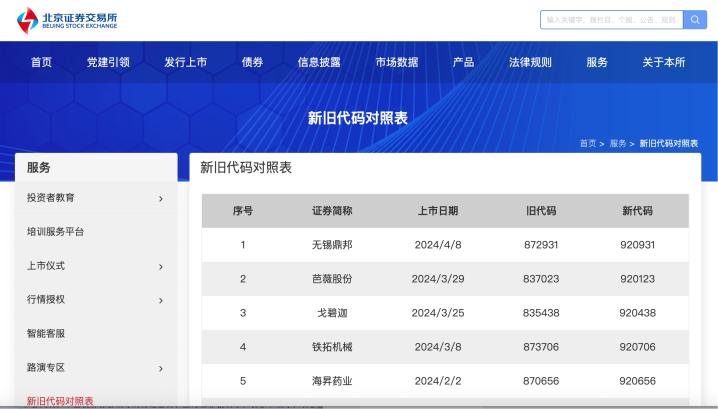
Task: Open 智能客服 from the sidebar
Action: [x=46, y=334]
